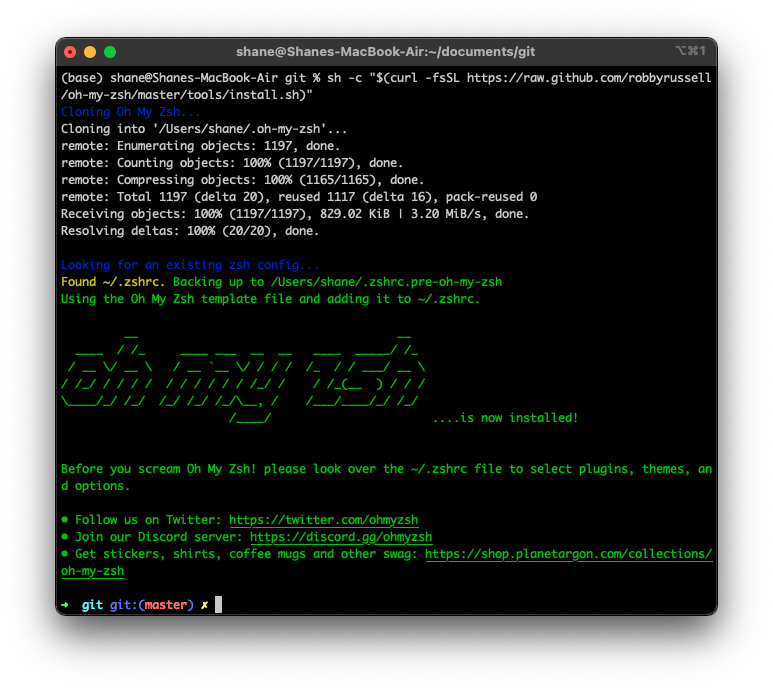
Task: Click the 'Looking for an existing zsh config...' line
Action: coord(190,265)
